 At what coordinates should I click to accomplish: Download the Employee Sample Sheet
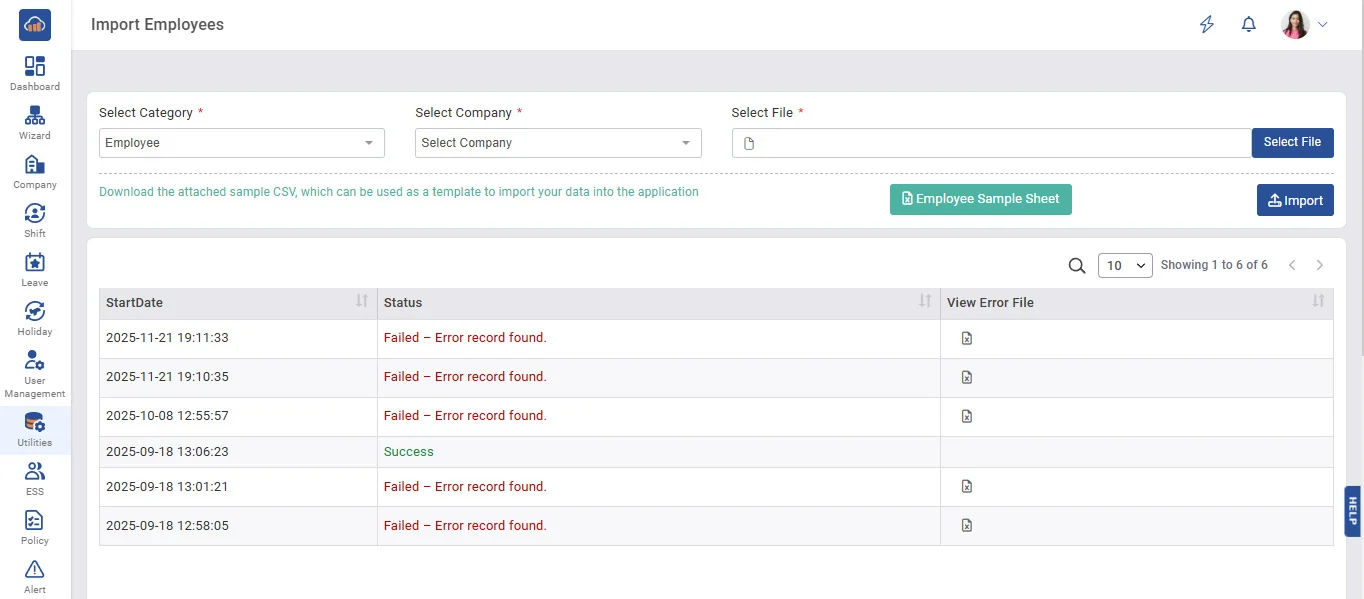[980, 199]
